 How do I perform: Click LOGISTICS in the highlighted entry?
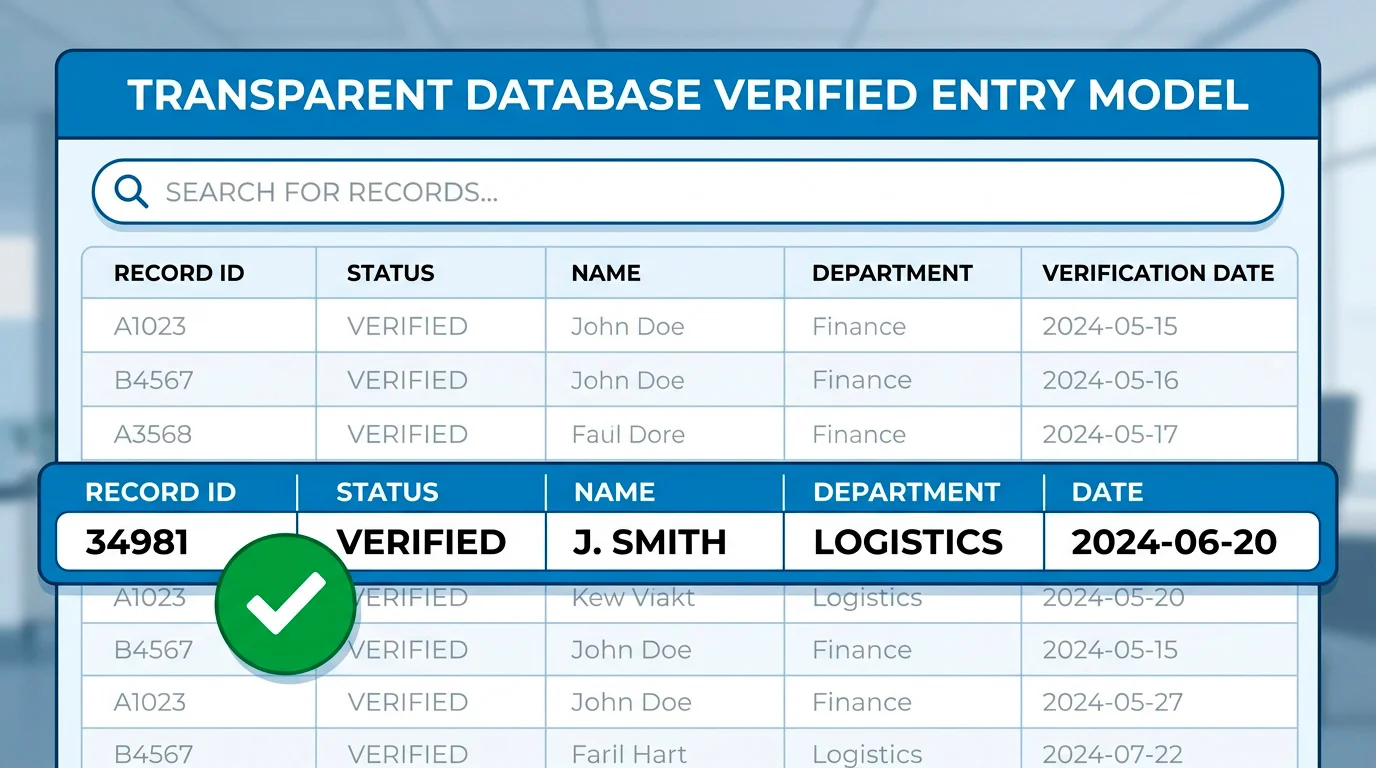pyautogui.click(x=908, y=542)
